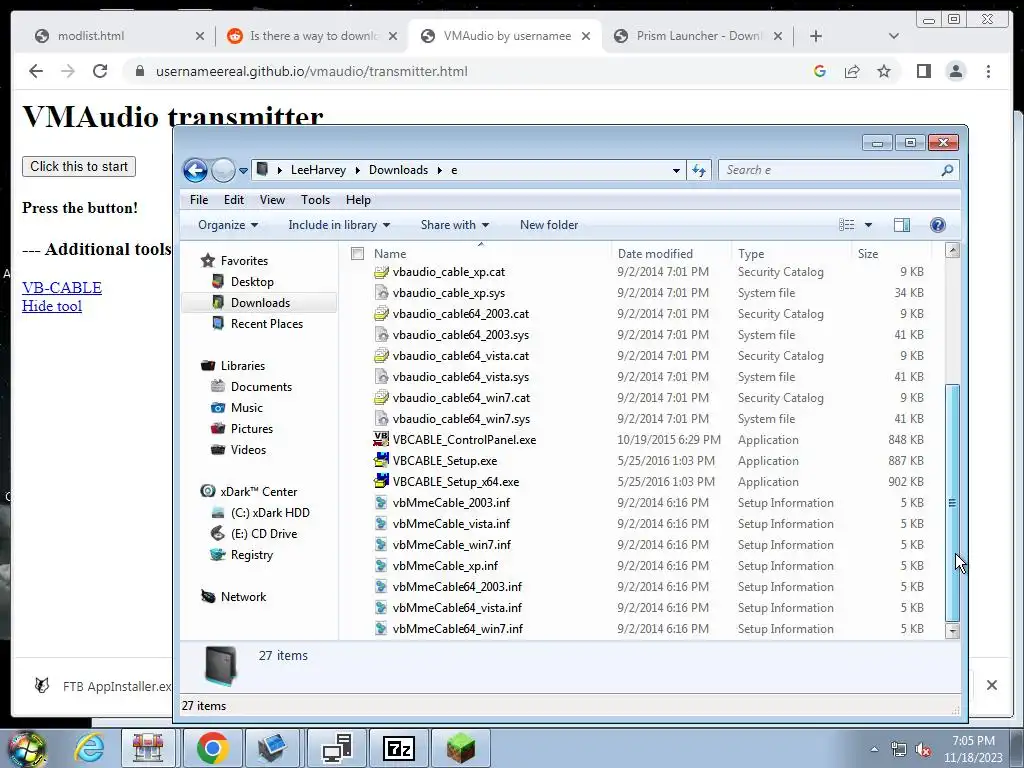1024x768 pixels.
Task: Open the view options dropdown arrow
Action: [x=868, y=225]
